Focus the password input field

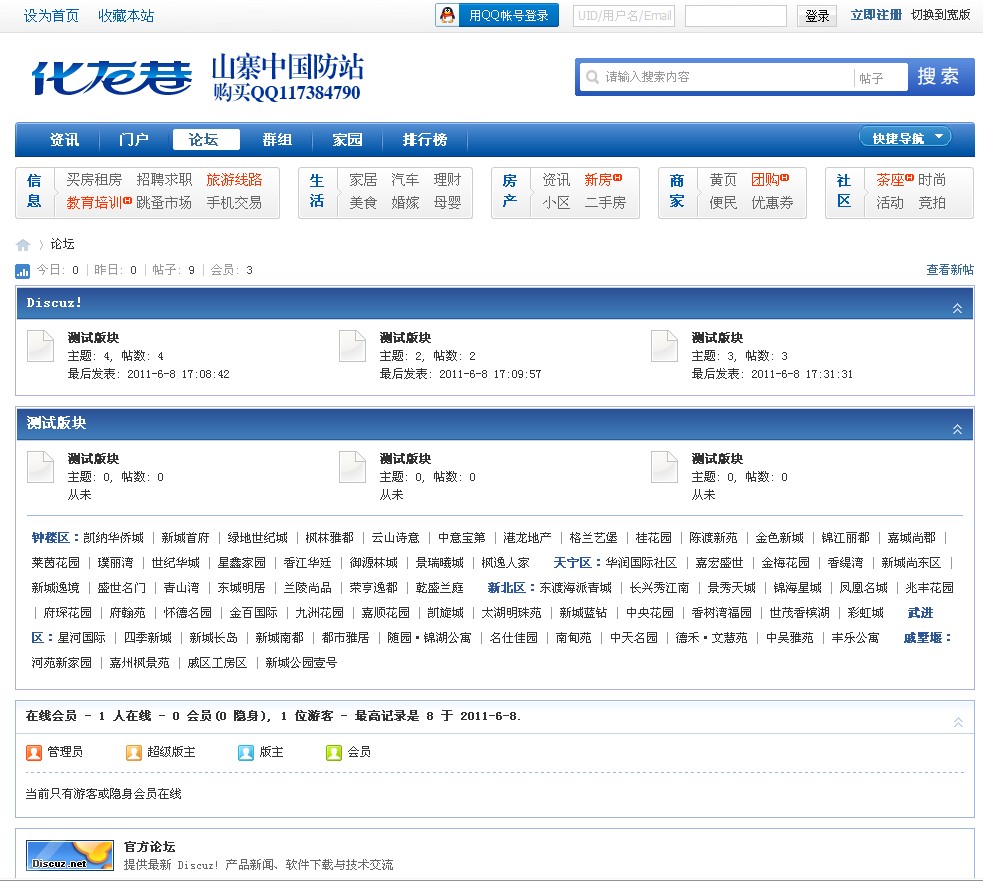click(x=735, y=16)
